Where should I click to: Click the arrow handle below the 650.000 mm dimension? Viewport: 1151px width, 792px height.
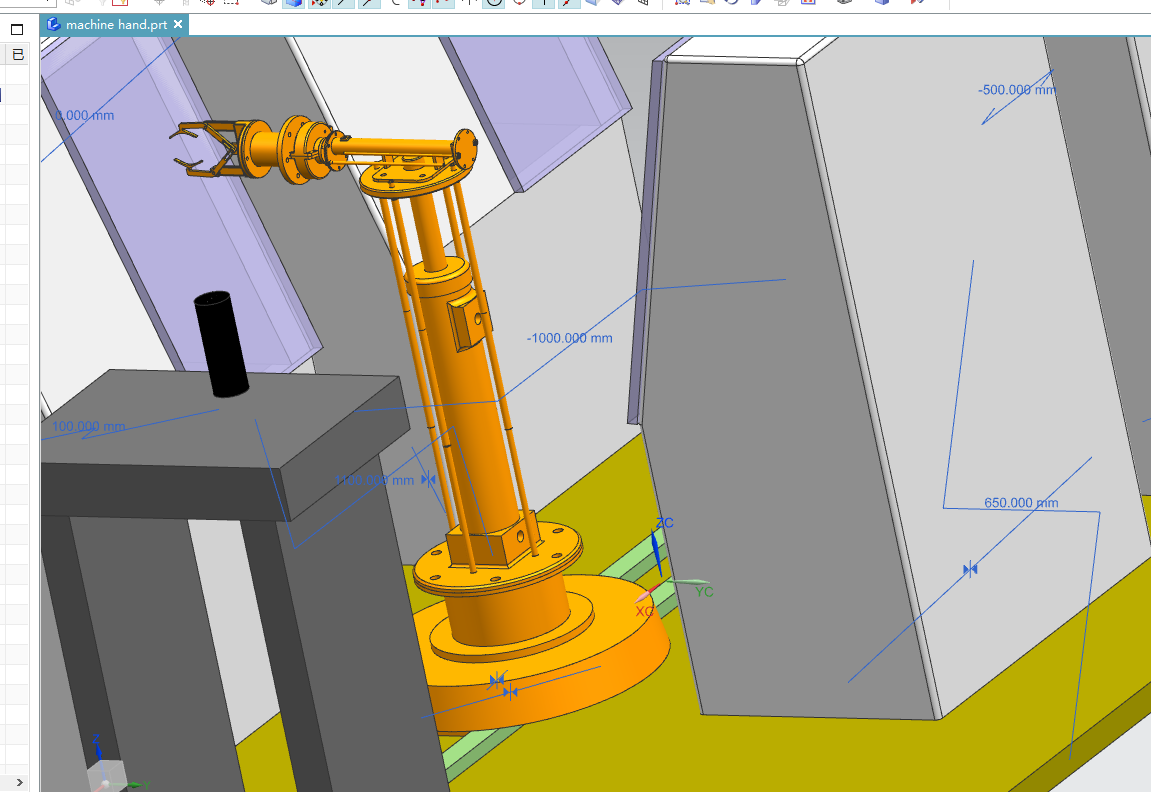pyautogui.click(x=970, y=569)
